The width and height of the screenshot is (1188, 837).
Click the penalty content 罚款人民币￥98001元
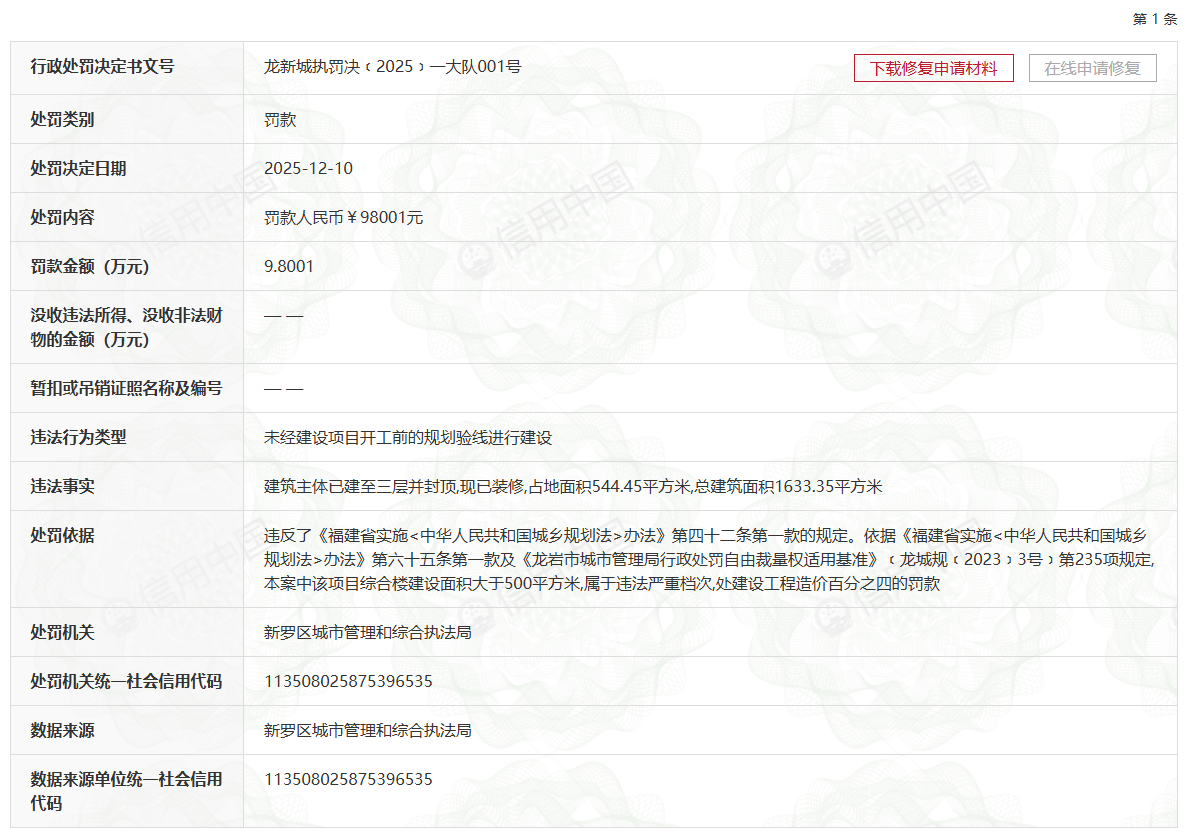pyautogui.click(x=343, y=217)
